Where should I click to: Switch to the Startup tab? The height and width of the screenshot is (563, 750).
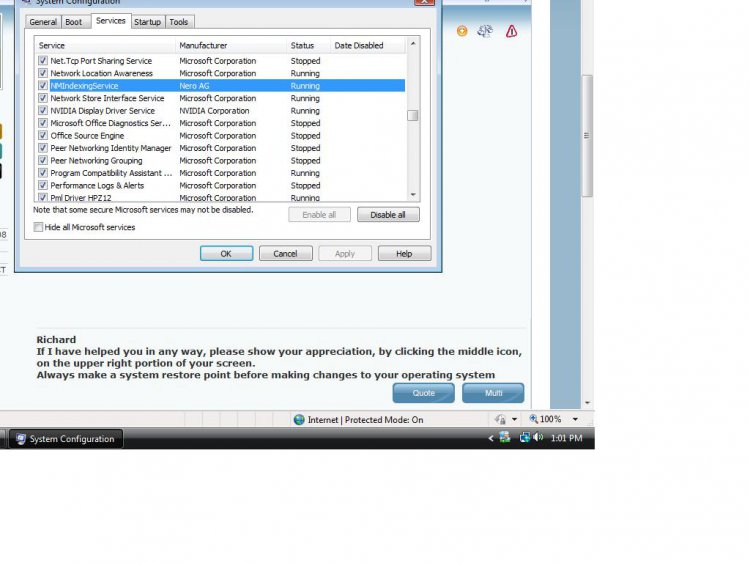(x=147, y=22)
